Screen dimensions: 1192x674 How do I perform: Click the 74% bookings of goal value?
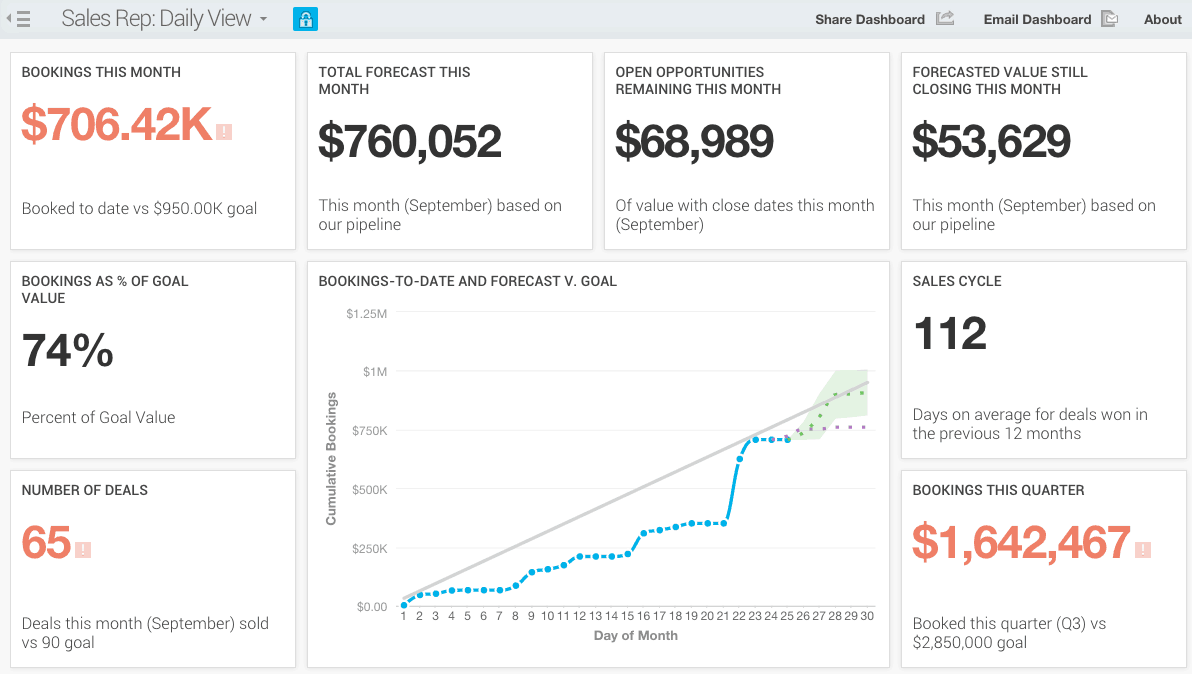pyautogui.click(x=68, y=351)
